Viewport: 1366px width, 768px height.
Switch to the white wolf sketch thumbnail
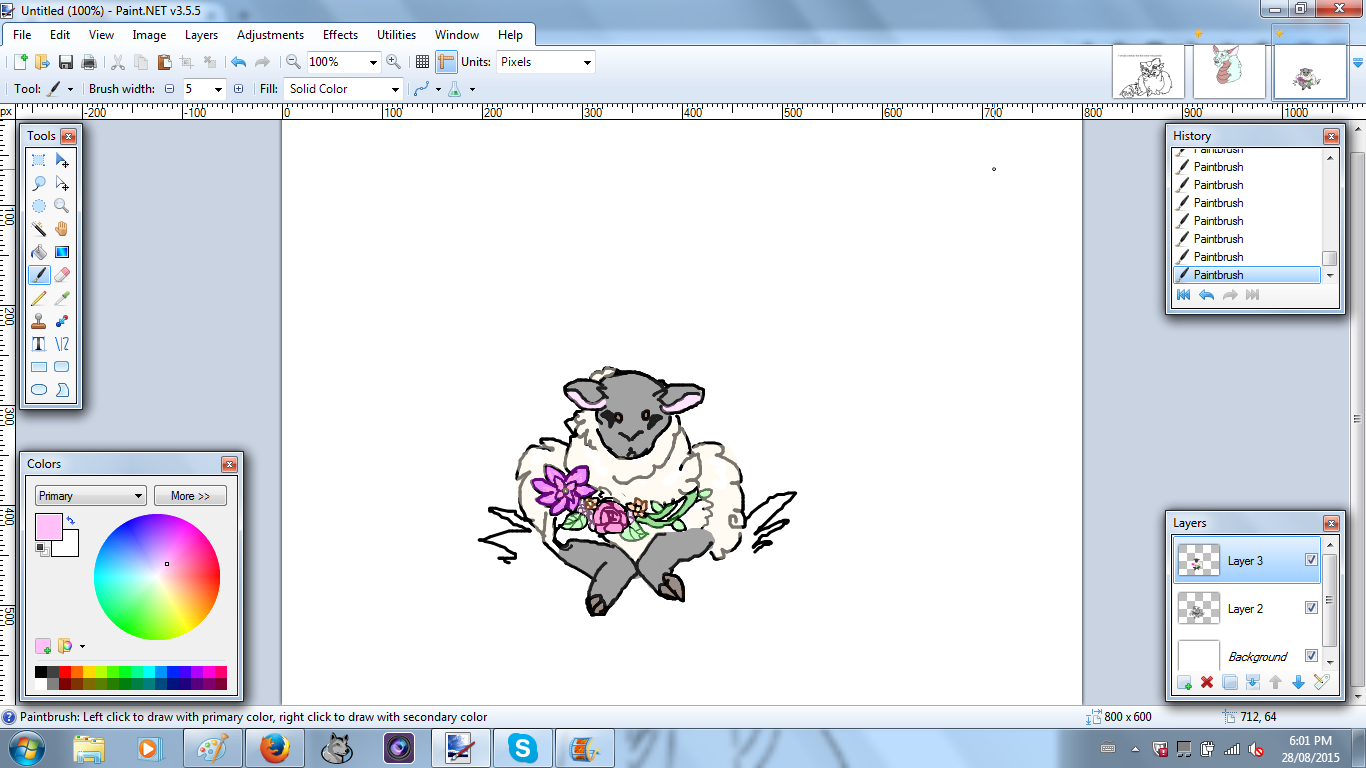pyautogui.click(x=1148, y=72)
